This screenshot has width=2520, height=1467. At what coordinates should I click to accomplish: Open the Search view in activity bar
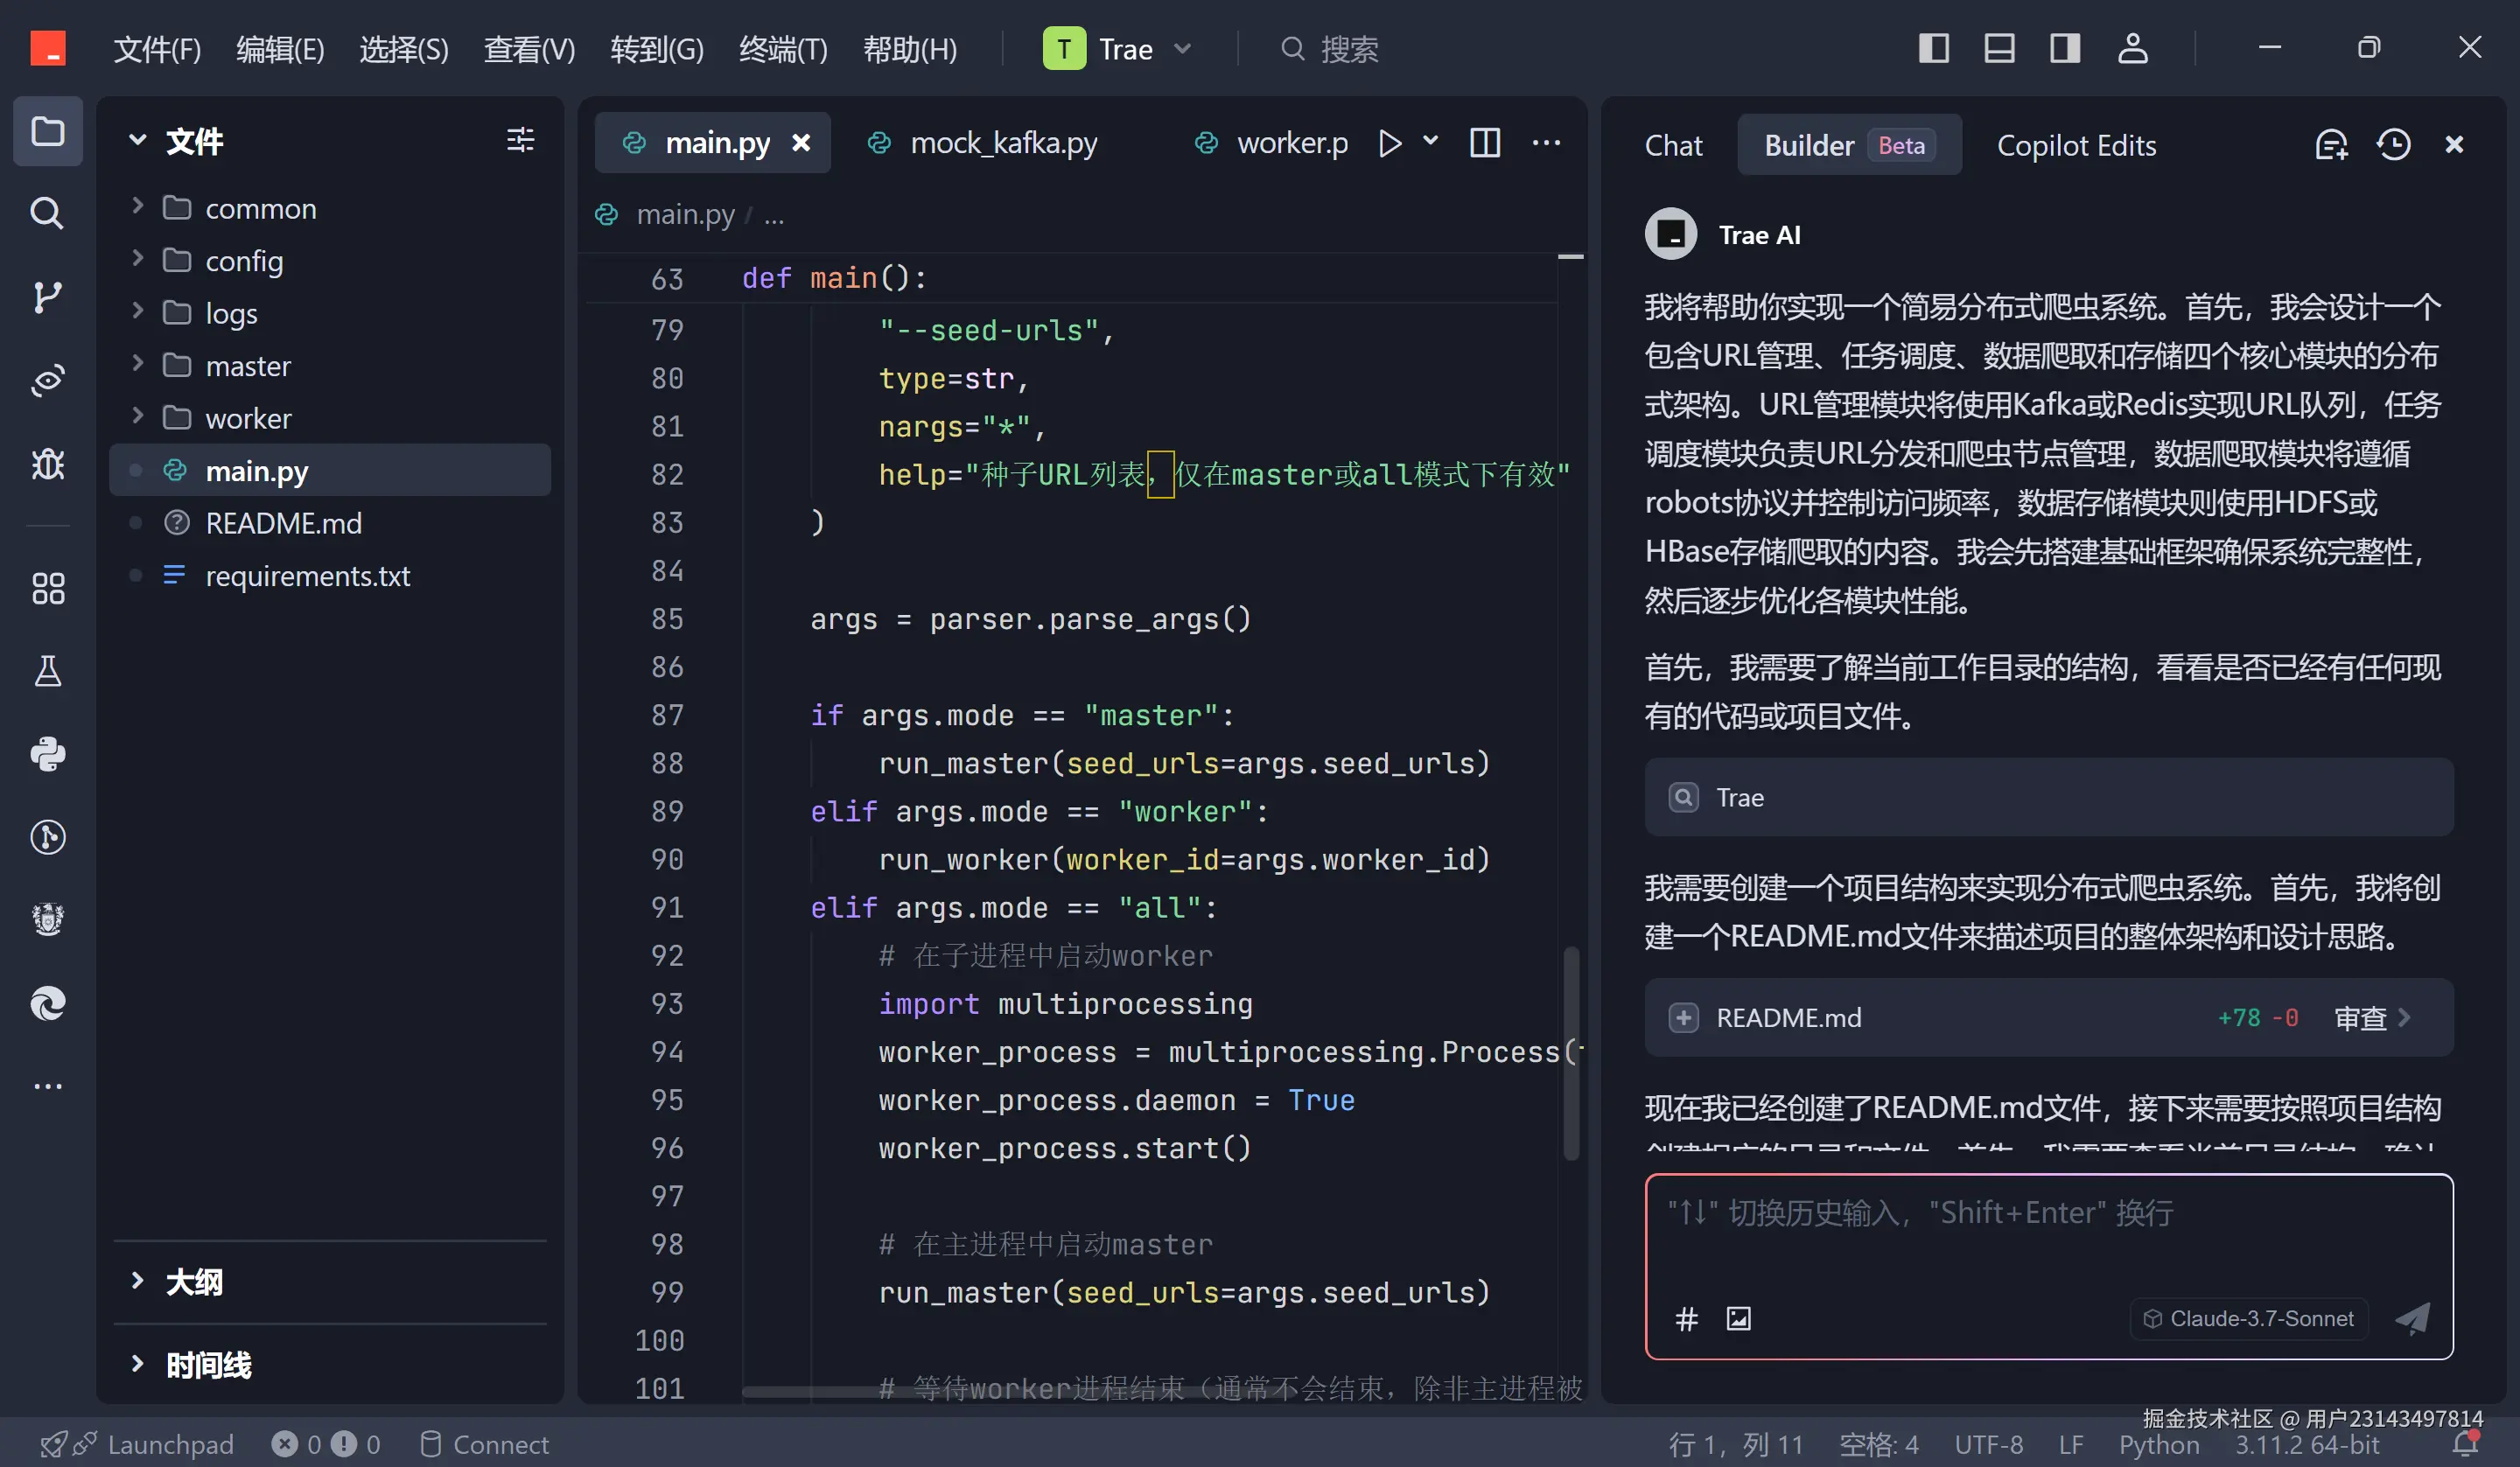pos(47,213)
